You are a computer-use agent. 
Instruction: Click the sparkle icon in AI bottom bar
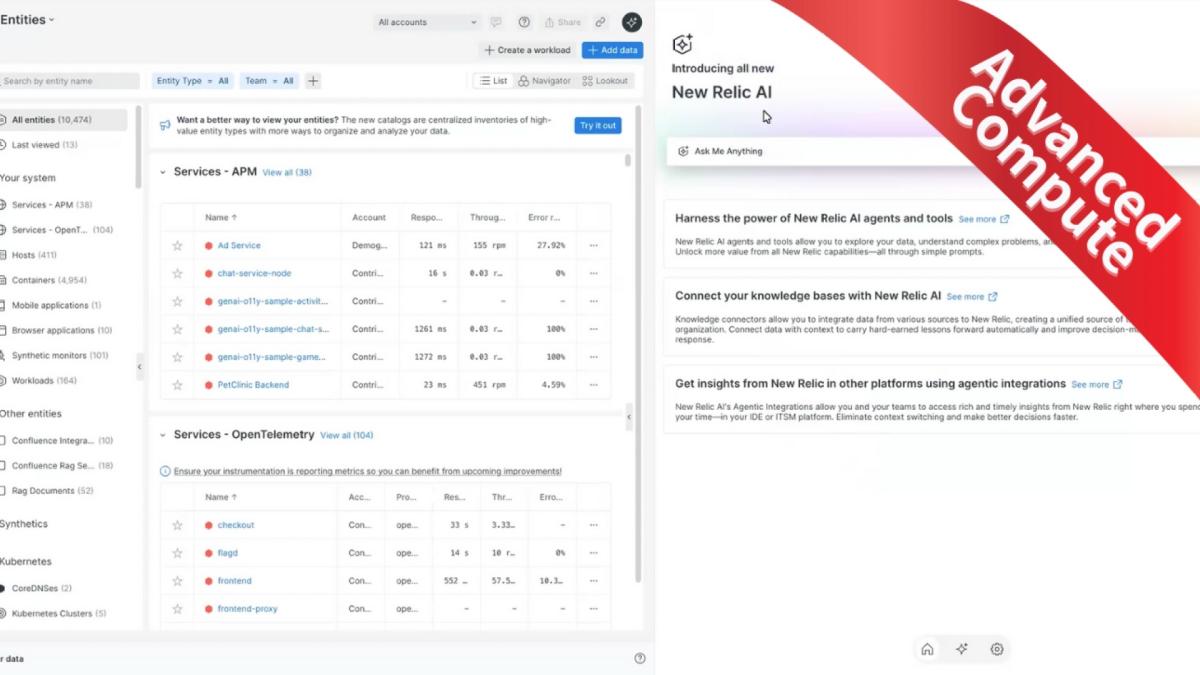[962, 649]
